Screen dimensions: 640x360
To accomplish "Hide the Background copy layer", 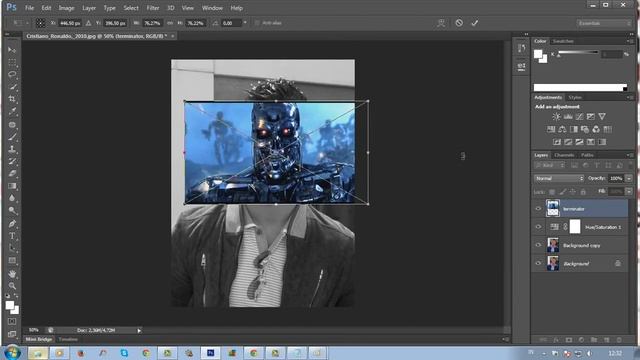I will click(538, 245).
